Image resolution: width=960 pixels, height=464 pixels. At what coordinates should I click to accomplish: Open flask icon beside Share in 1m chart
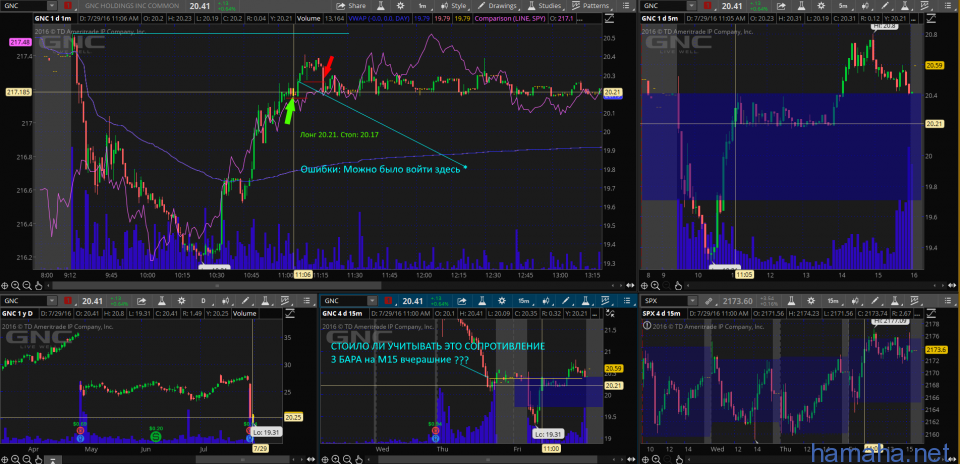click(381, 6)
